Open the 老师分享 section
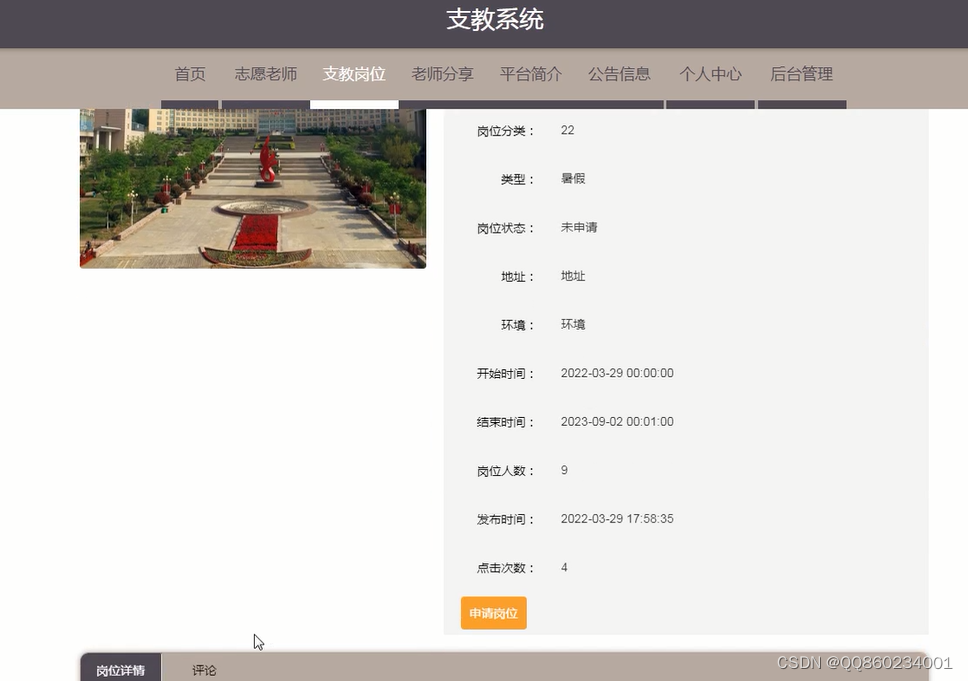This screenshot has width=968, height=681. click(x=443, y=74)
